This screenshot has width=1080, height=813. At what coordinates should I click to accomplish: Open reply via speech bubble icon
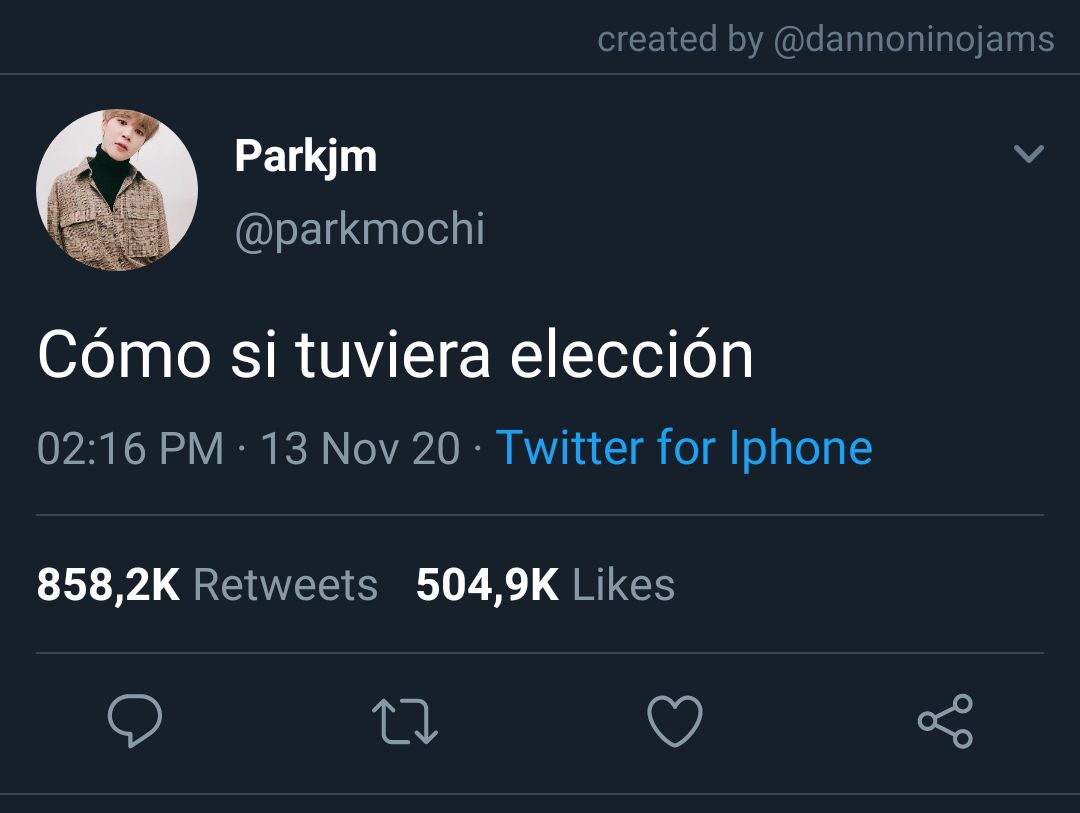click(x=135, y=721)
